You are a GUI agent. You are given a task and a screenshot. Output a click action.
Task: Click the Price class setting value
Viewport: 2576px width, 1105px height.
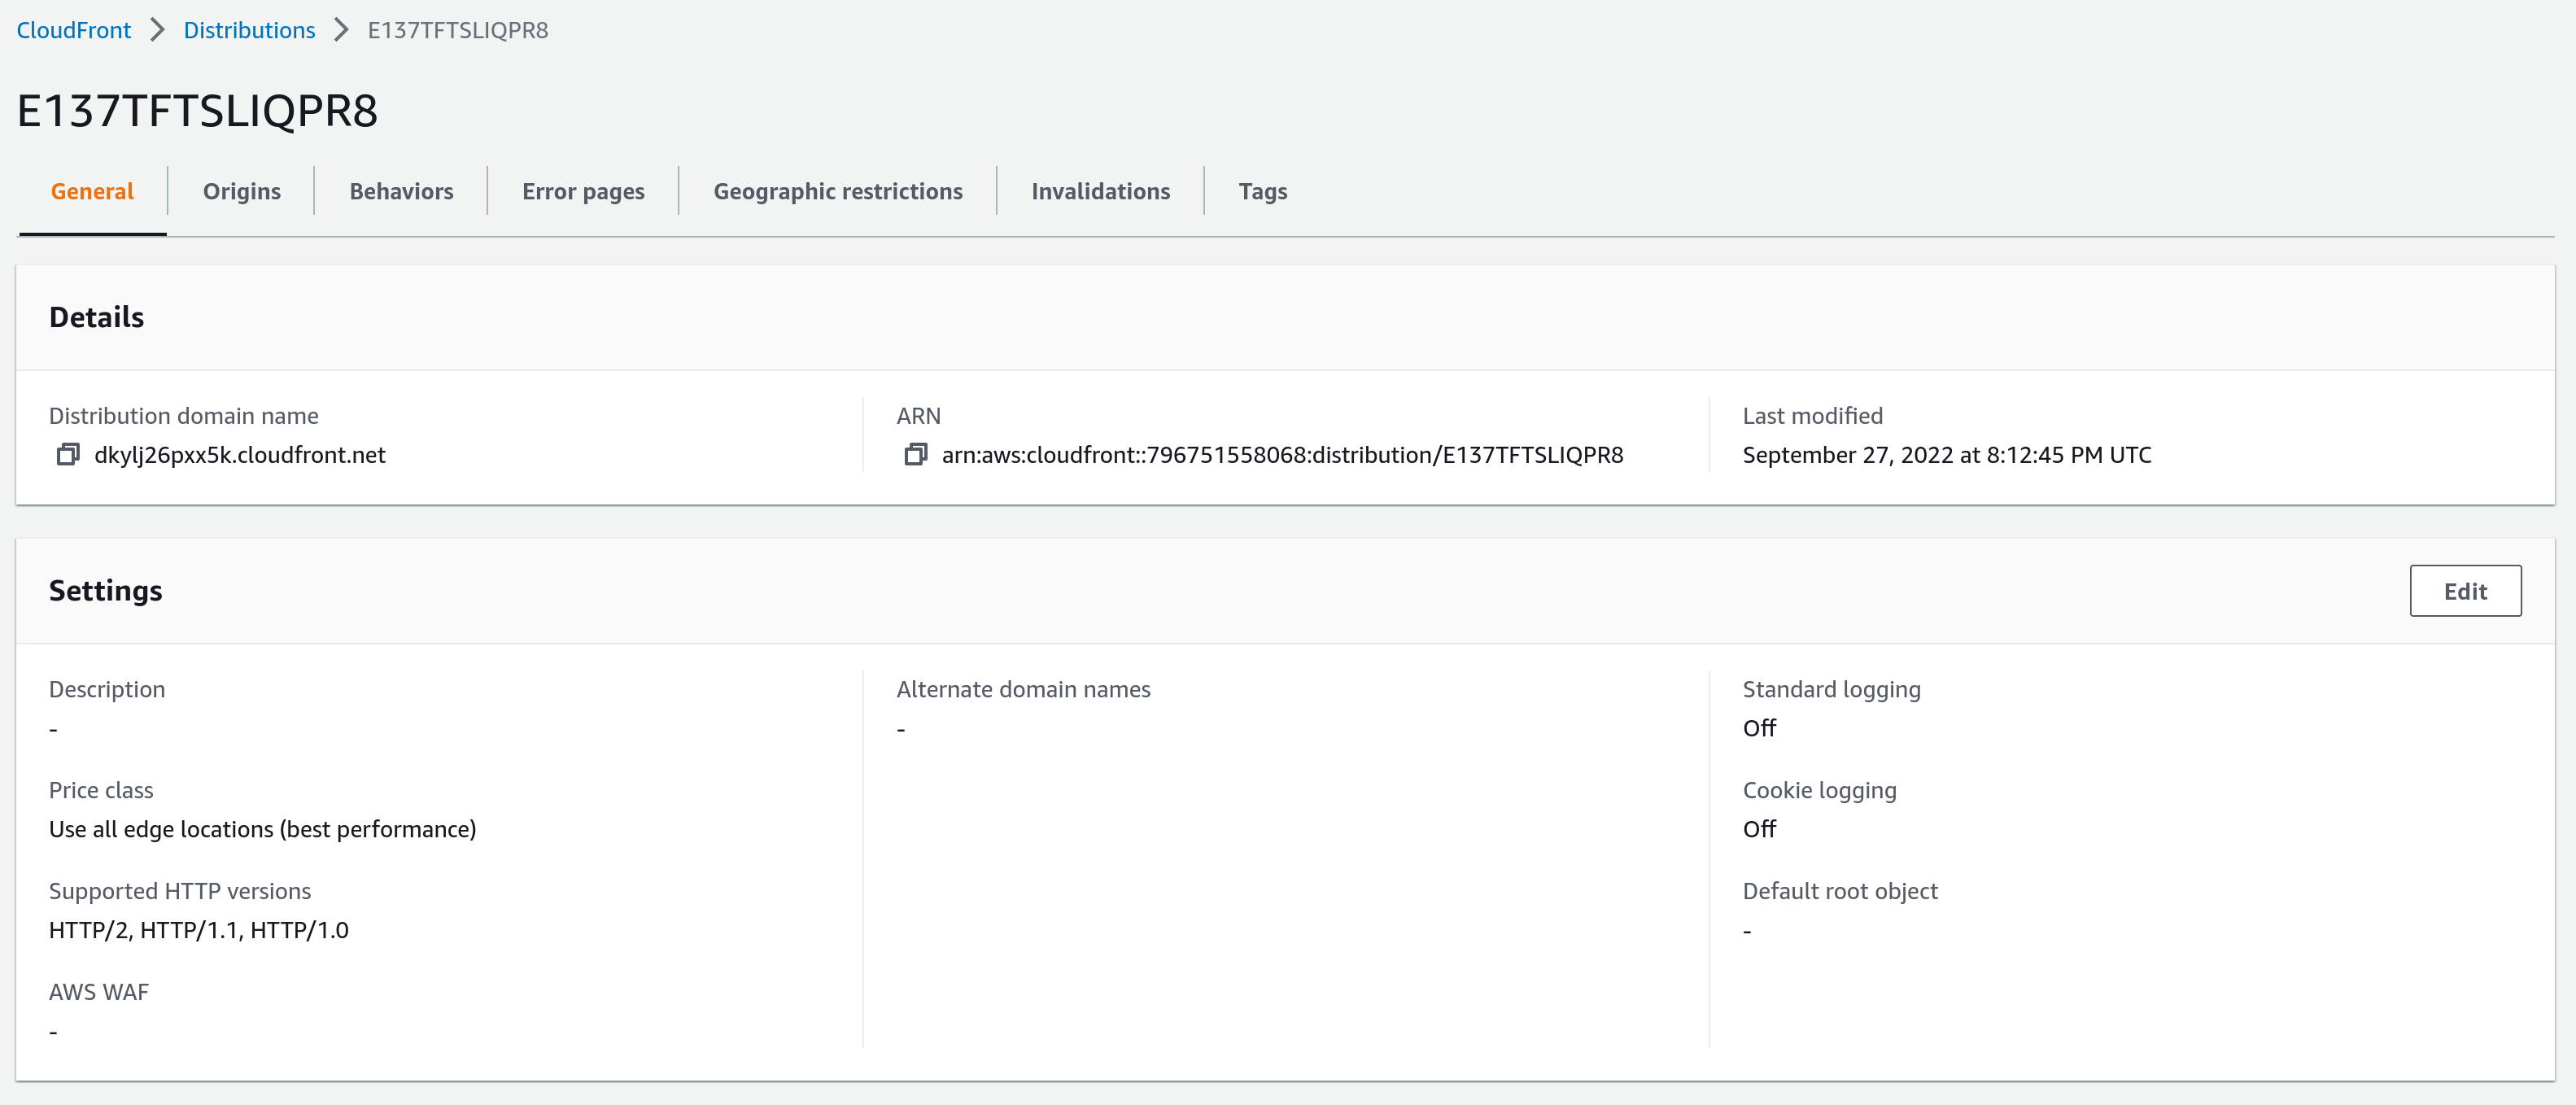point(262,828)
